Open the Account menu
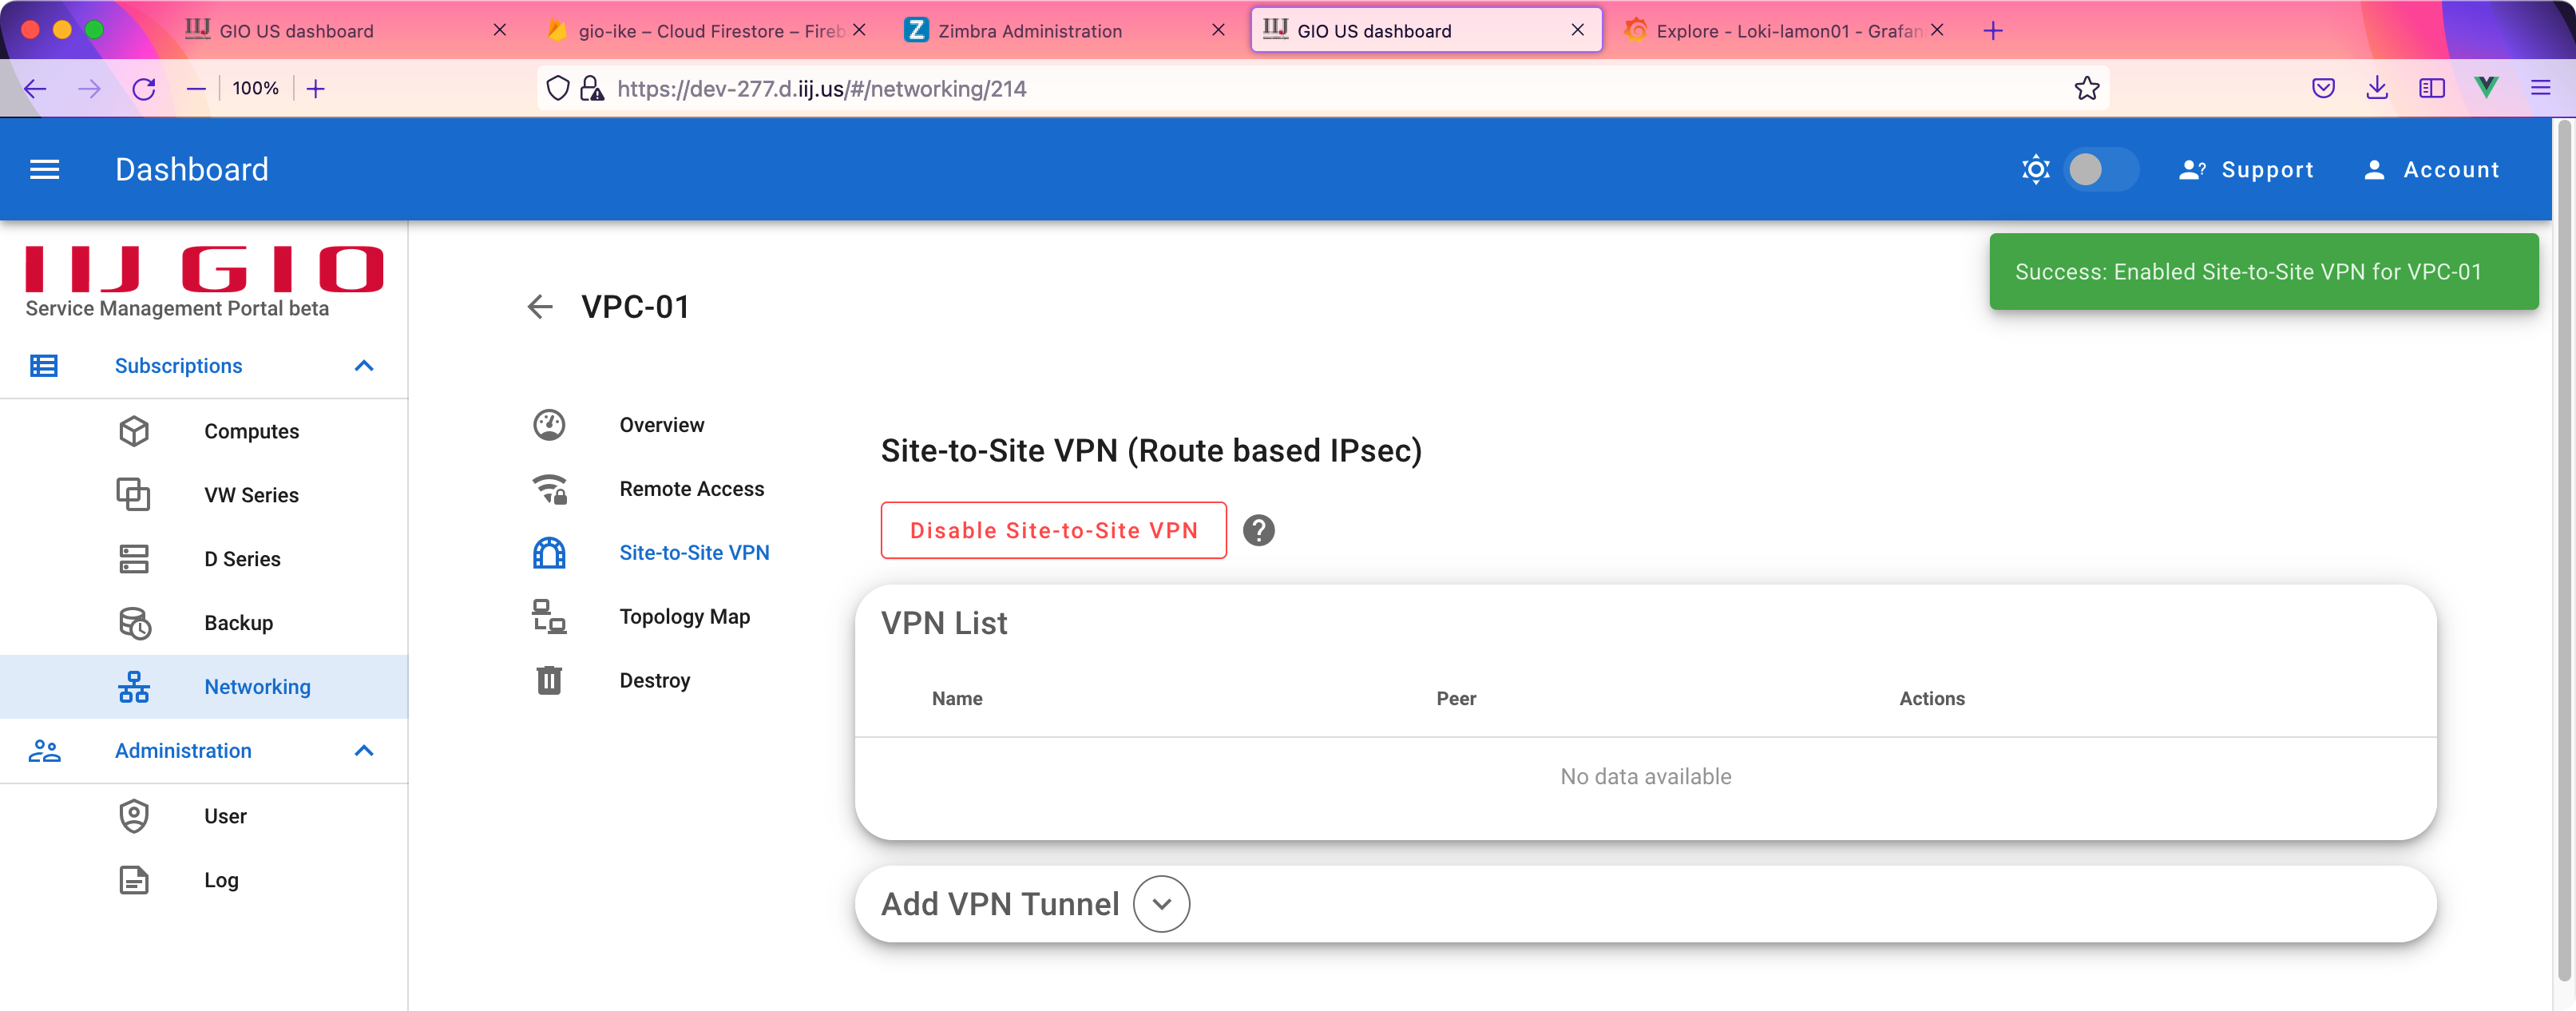Viewport: 2576px width, 1011px height. 2432,170
